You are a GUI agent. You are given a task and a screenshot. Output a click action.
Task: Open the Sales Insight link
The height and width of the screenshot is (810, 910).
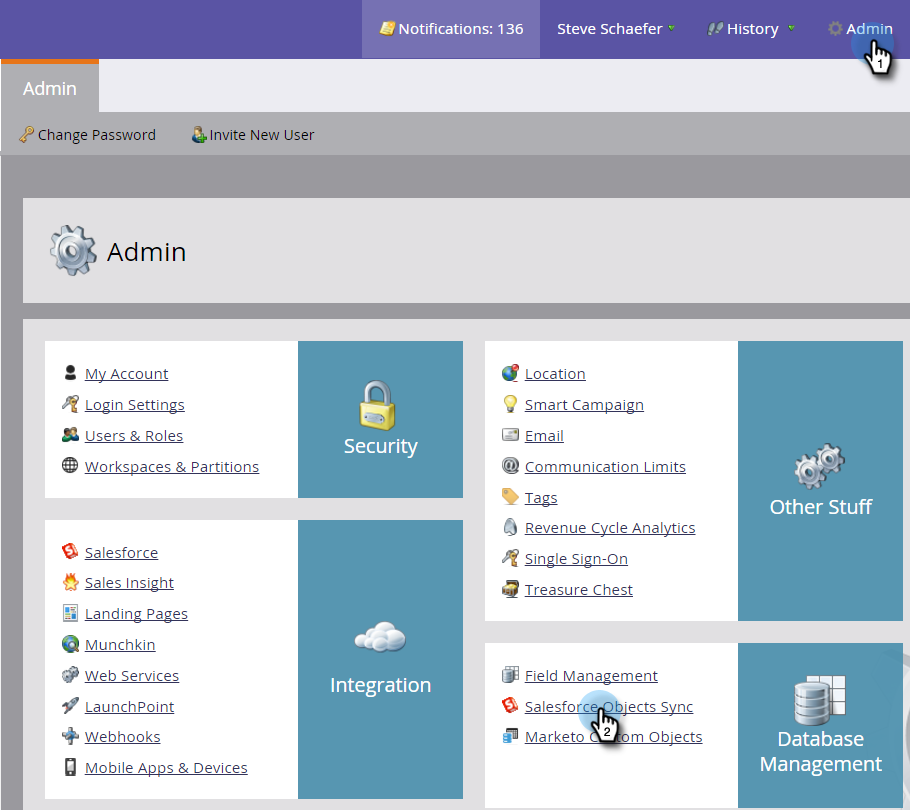tap(129, 583)
